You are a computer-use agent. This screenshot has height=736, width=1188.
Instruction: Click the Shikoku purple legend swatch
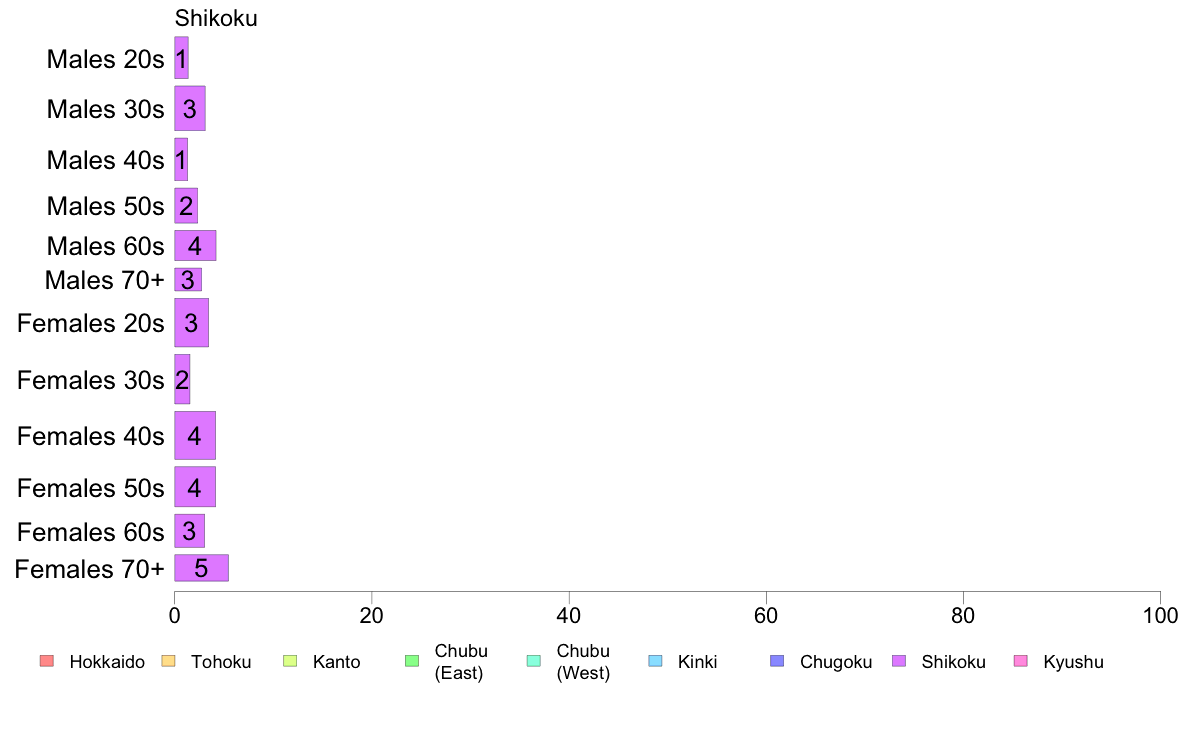point(899,661)
